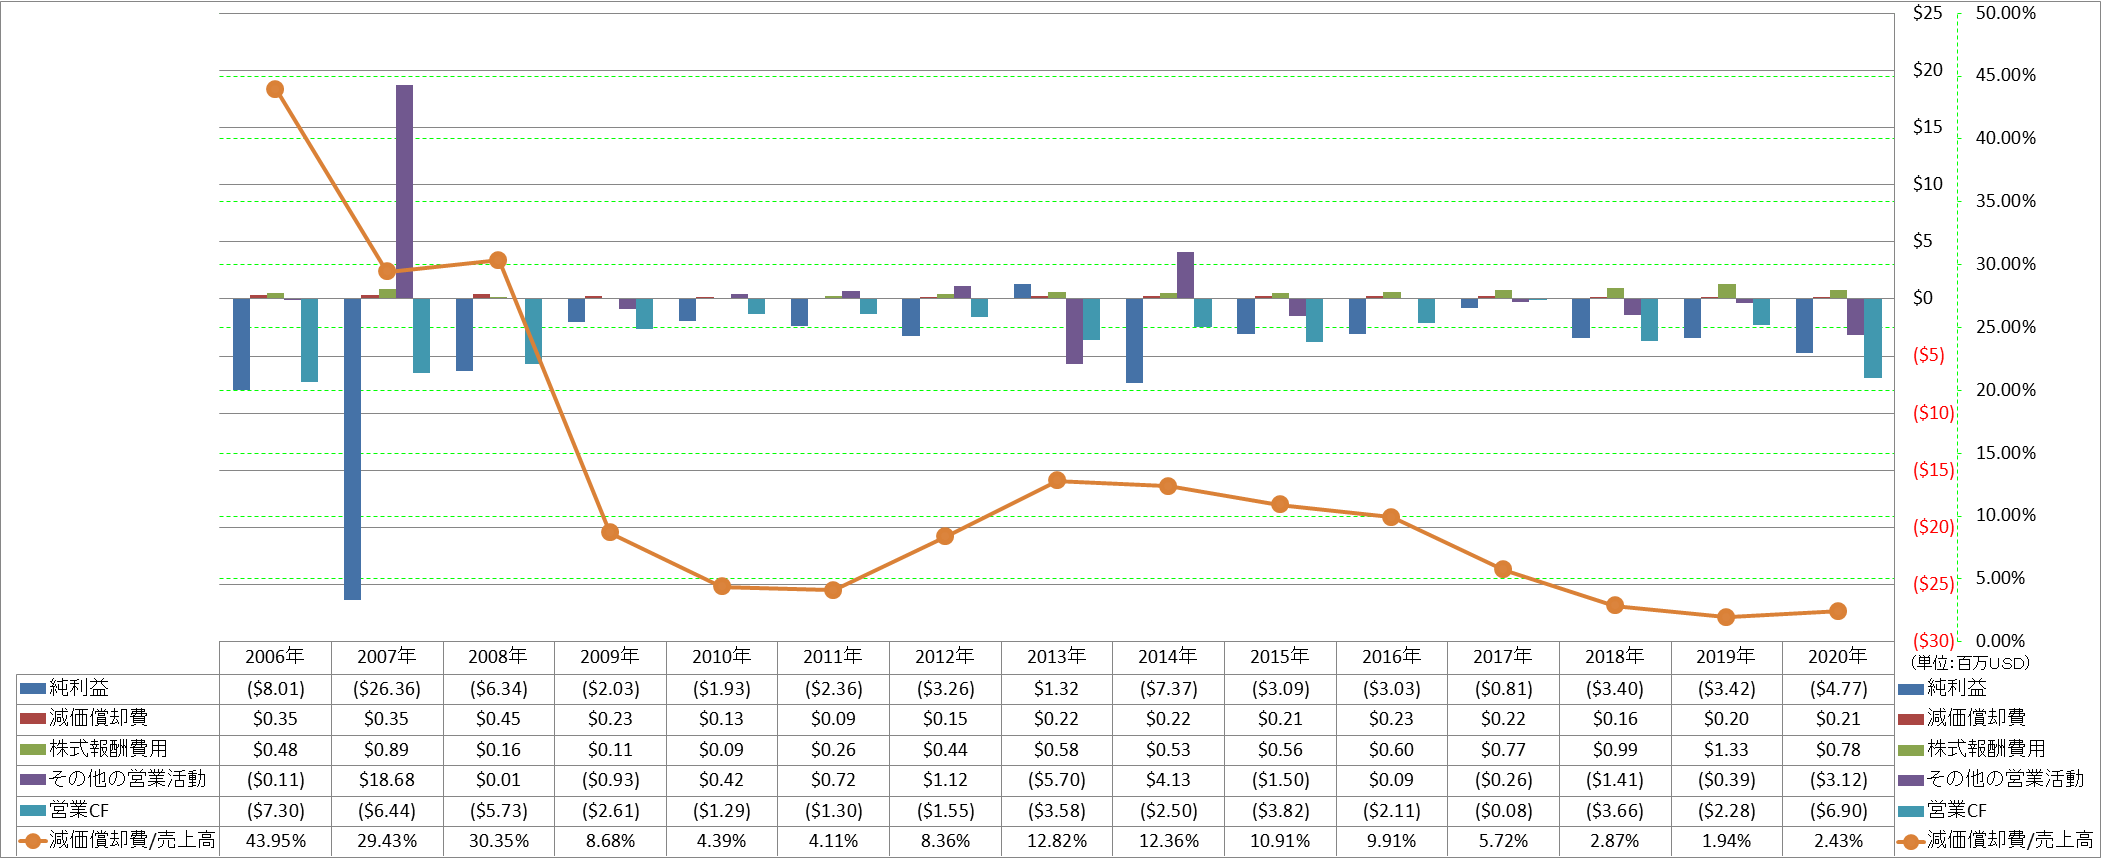The width and height of the screenshot is (2101, 858).
Task: Click the 2013年 column header
Action: click(x=1057, y=657)
